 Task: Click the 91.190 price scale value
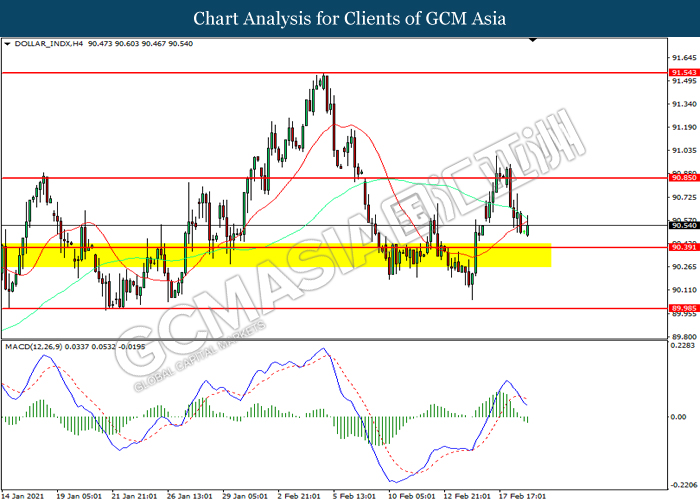[x=684, y=127]
